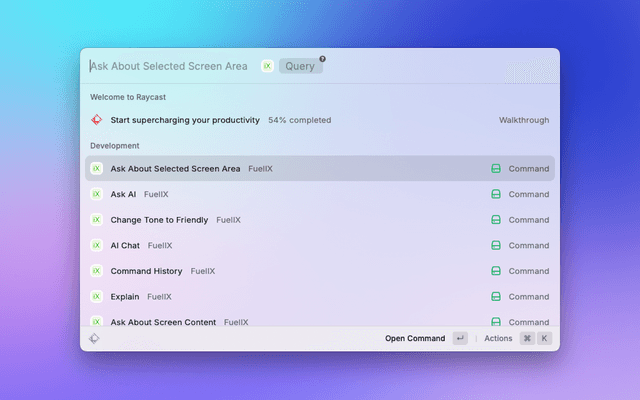Click the green command icon in AI Chat row
This screenshot has width=640, height=400.
tap(495, 245)
